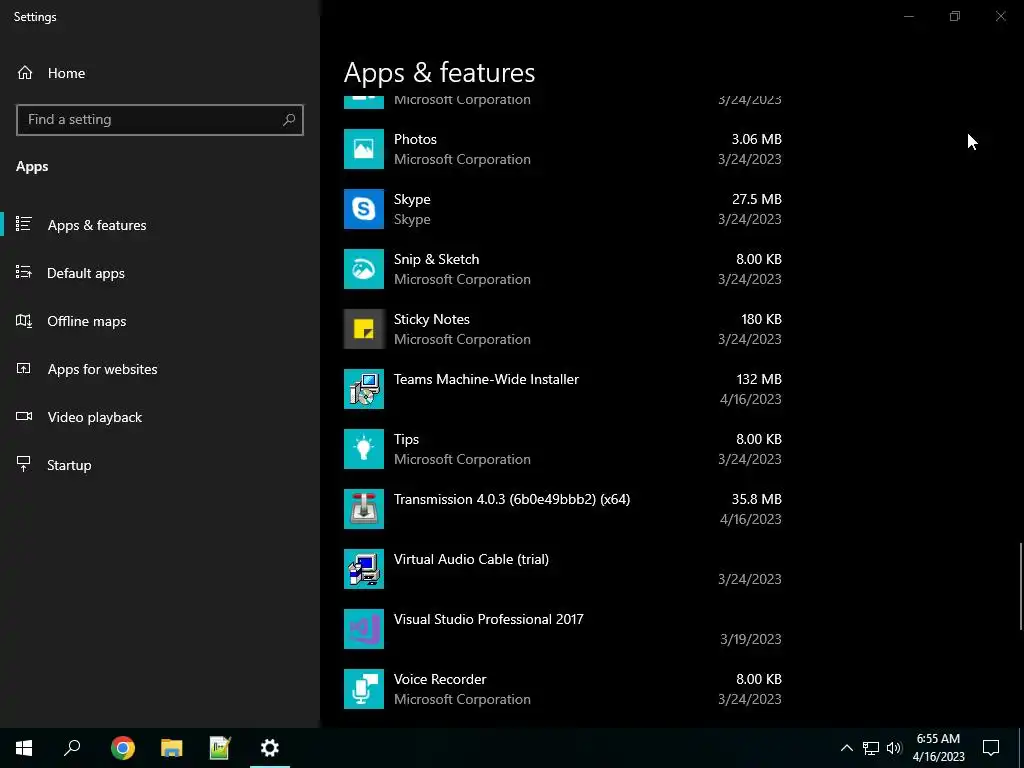
Task: Click the Virtual Audio Cable icon
Action: click(x=364, y=569)
